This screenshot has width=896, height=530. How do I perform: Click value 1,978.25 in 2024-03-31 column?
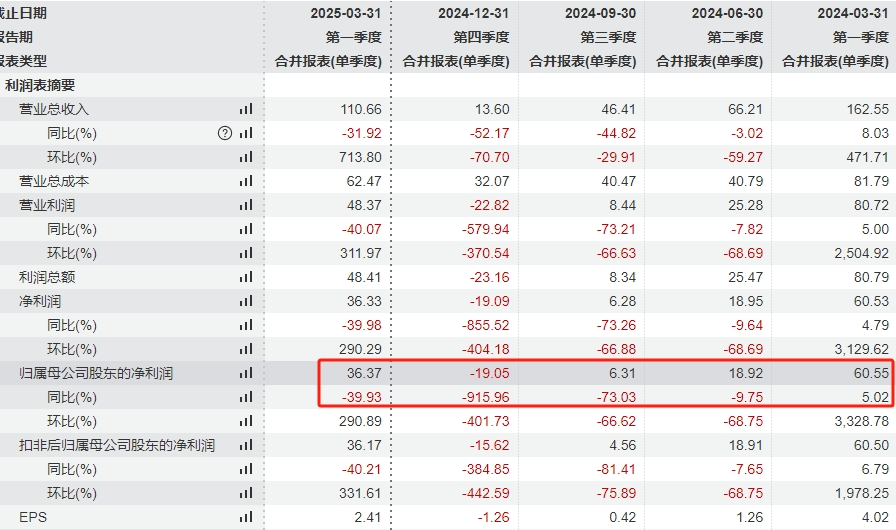(862, 493)
